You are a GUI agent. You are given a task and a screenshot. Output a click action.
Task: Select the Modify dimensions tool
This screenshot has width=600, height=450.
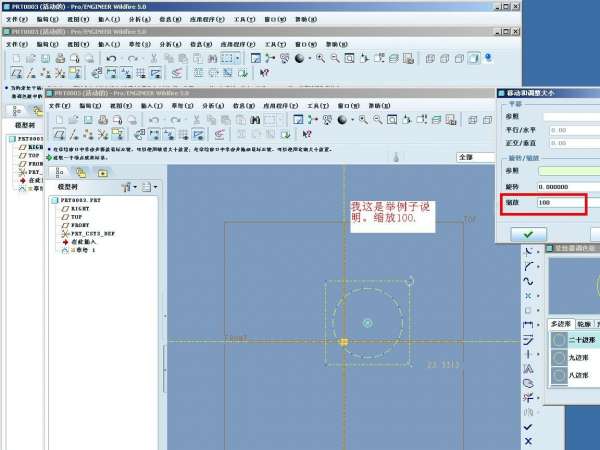click(528, 339)
